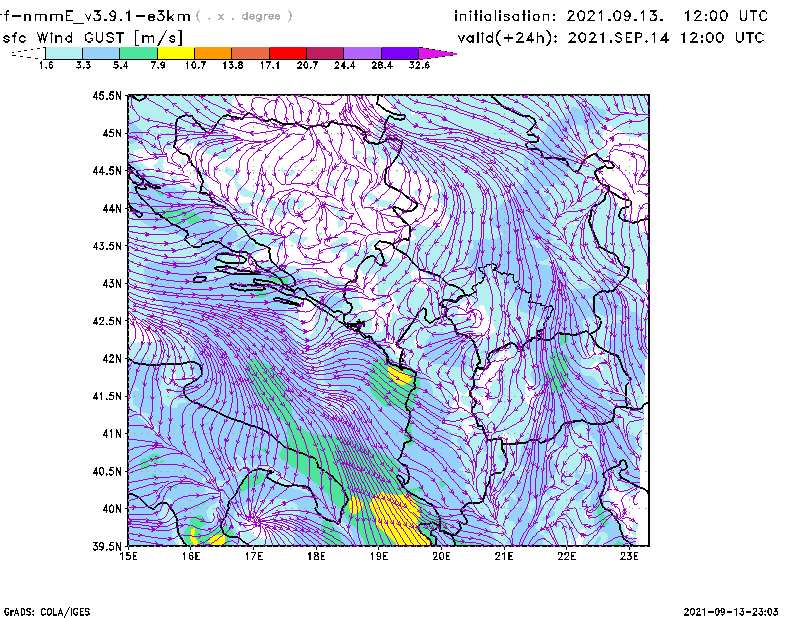Click the white dashed arrow below 1.6 in legend
The image size is (800, 618).
click(x=28, y=53)
